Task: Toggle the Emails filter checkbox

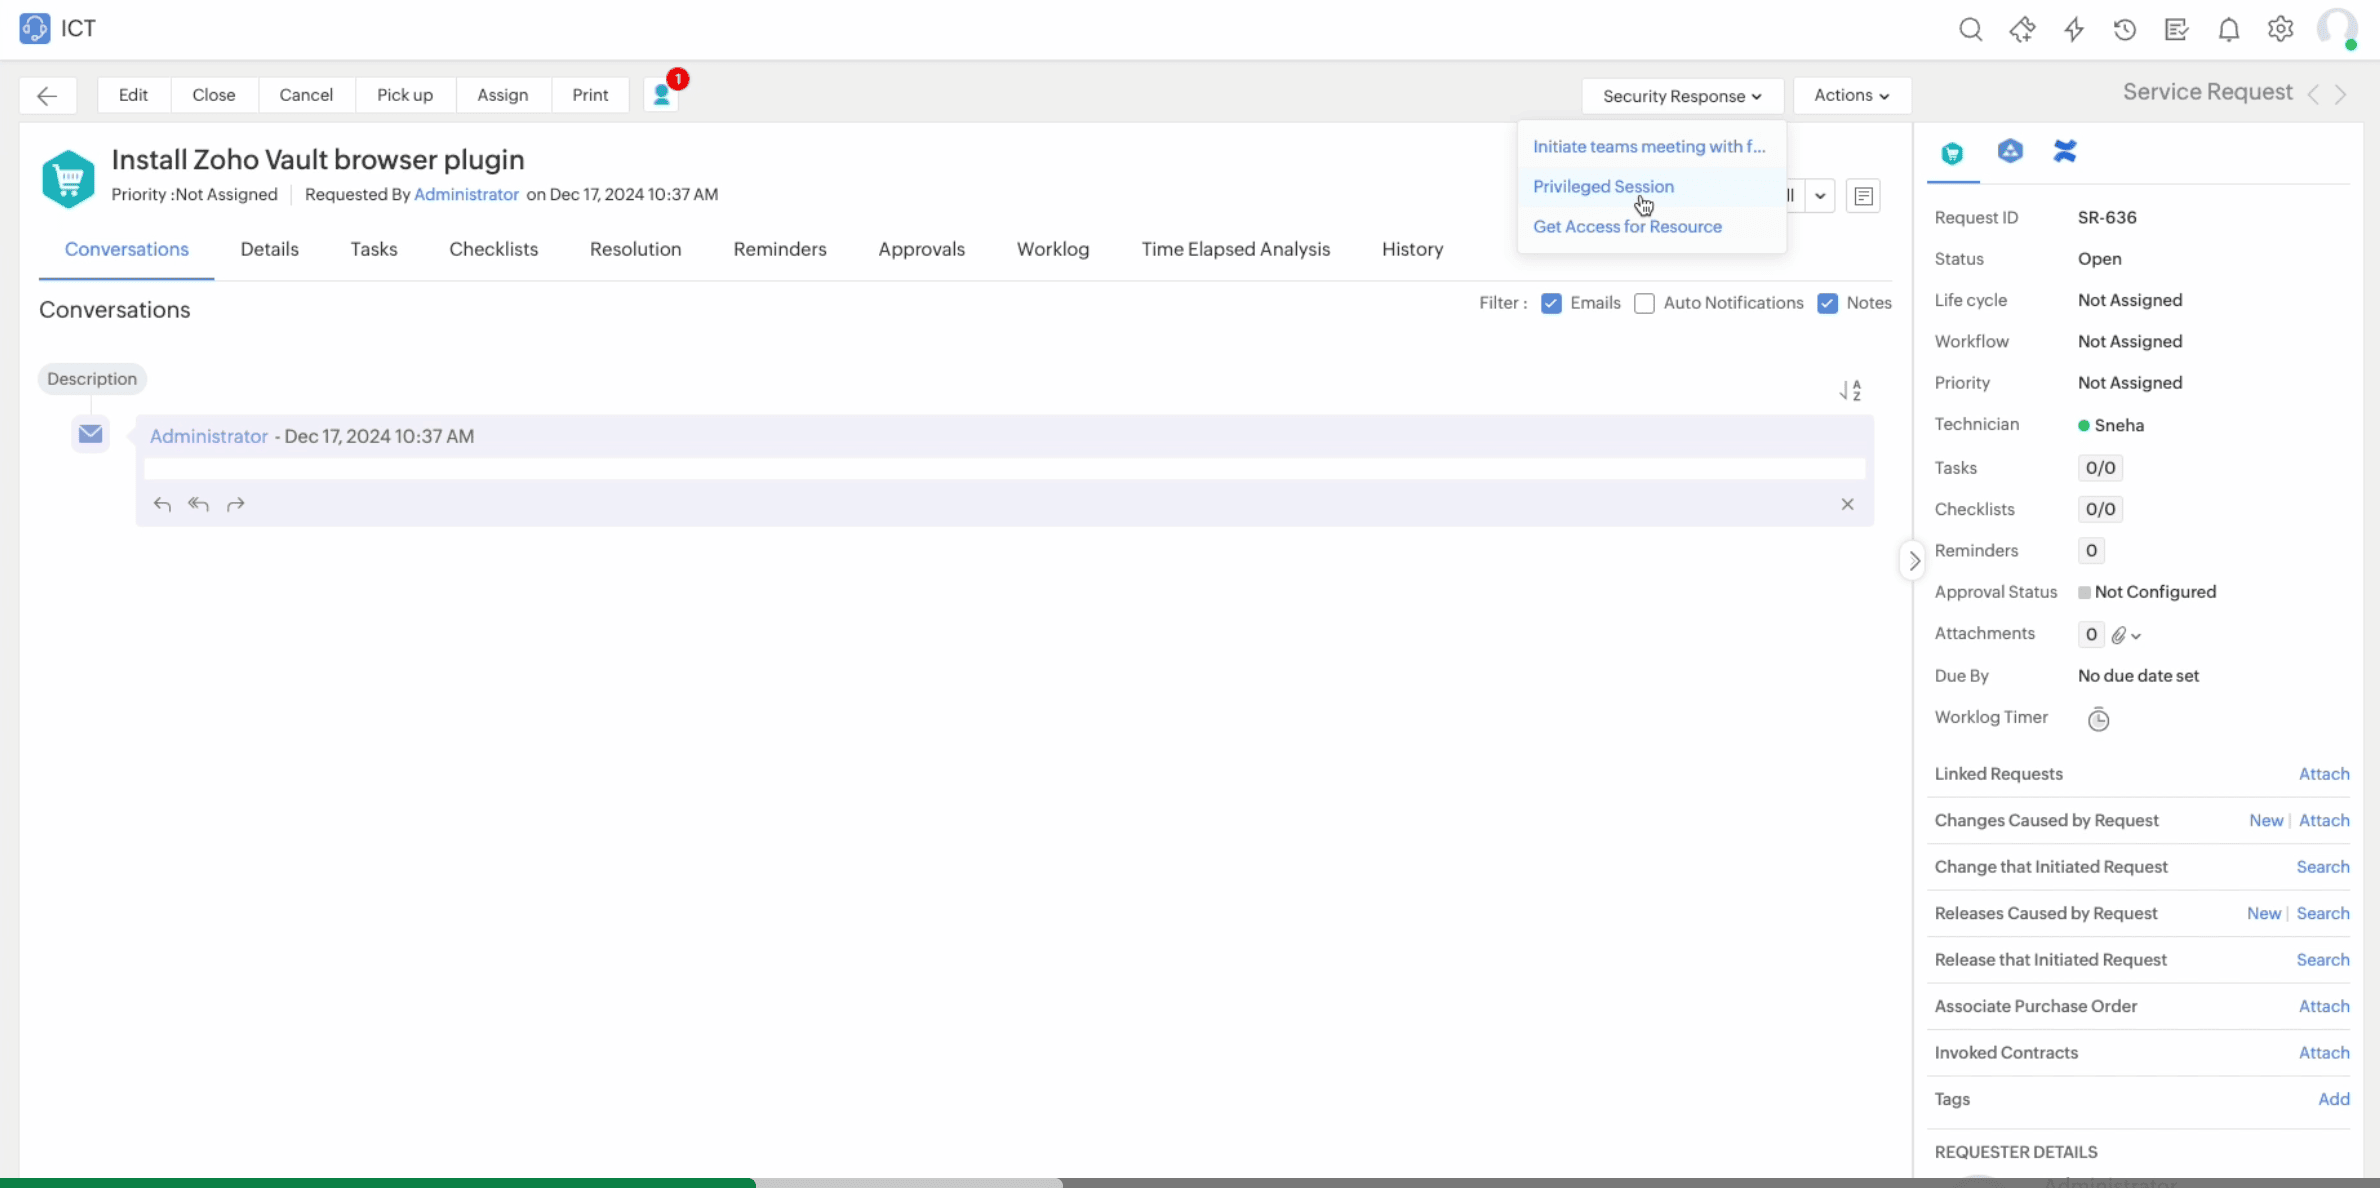Action: (x=1550, y=303)
